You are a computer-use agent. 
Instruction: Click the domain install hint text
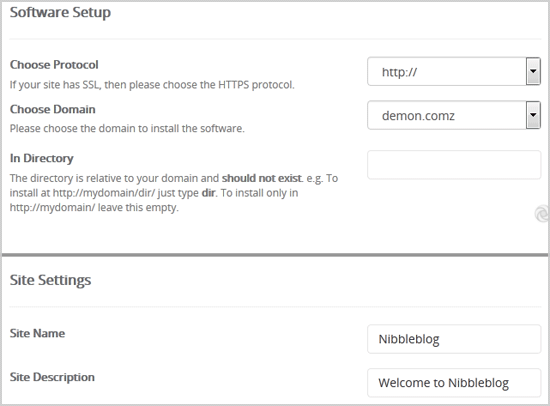pyautogui.click(x=127, y=128)
